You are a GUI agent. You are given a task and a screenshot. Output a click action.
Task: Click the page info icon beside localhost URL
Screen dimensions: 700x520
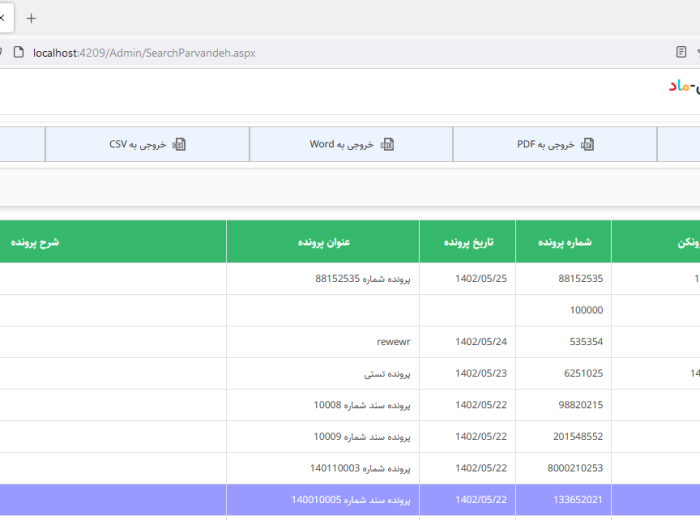(x=19, y=52)
